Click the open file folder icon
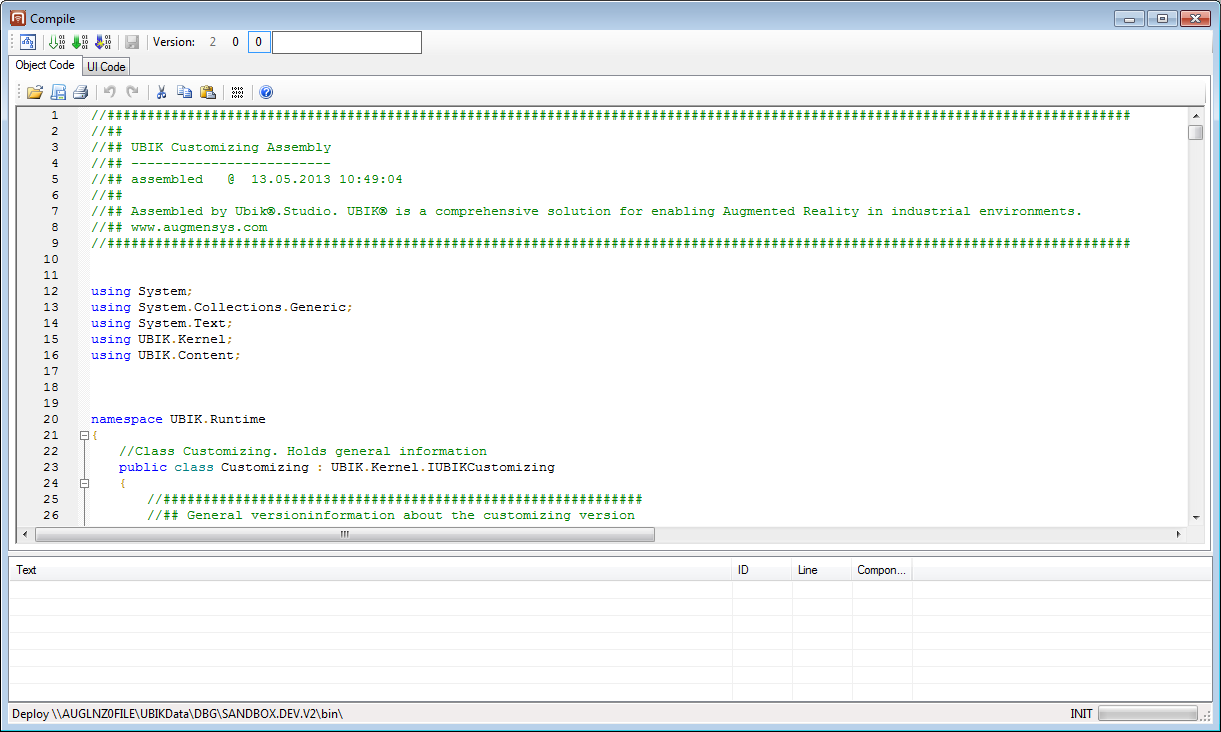The height and width of the screenshot is (732, 1221). (x=35, y=93)
